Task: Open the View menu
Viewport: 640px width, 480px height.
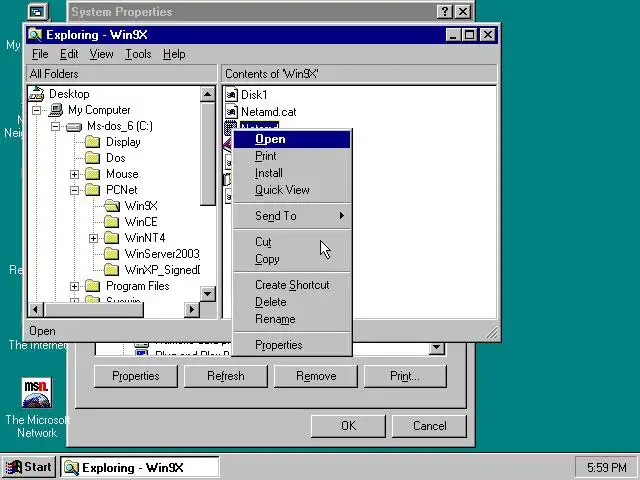Action: (x=102, y=54)
